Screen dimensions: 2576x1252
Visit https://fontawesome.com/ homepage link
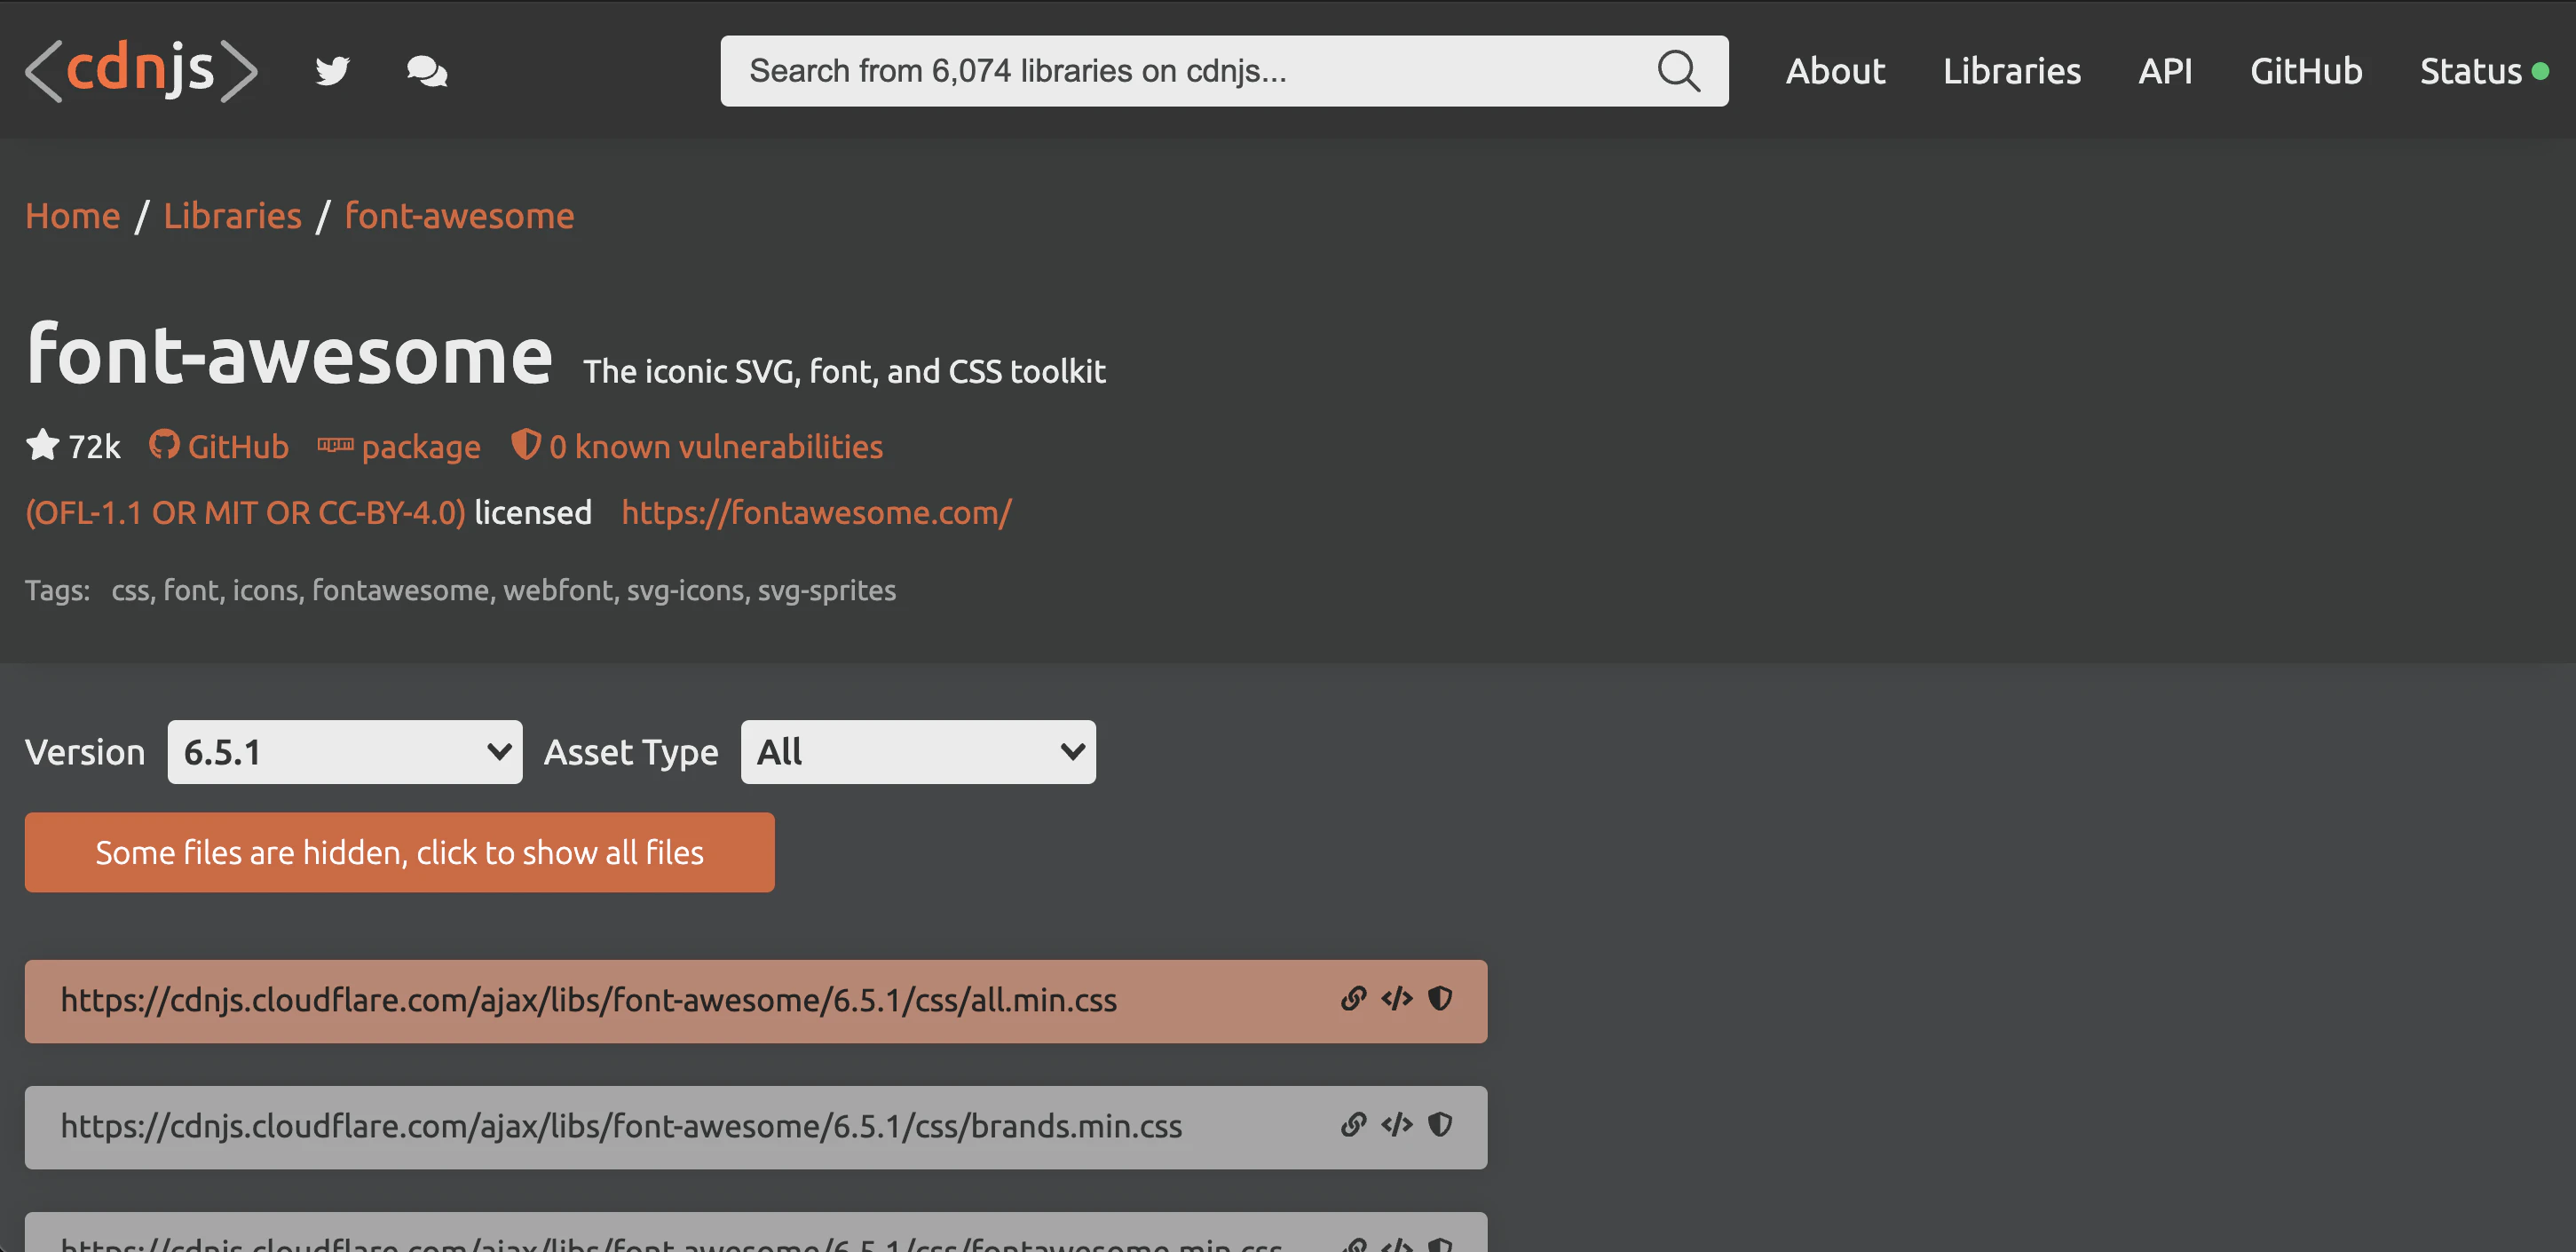coord(816,513)
